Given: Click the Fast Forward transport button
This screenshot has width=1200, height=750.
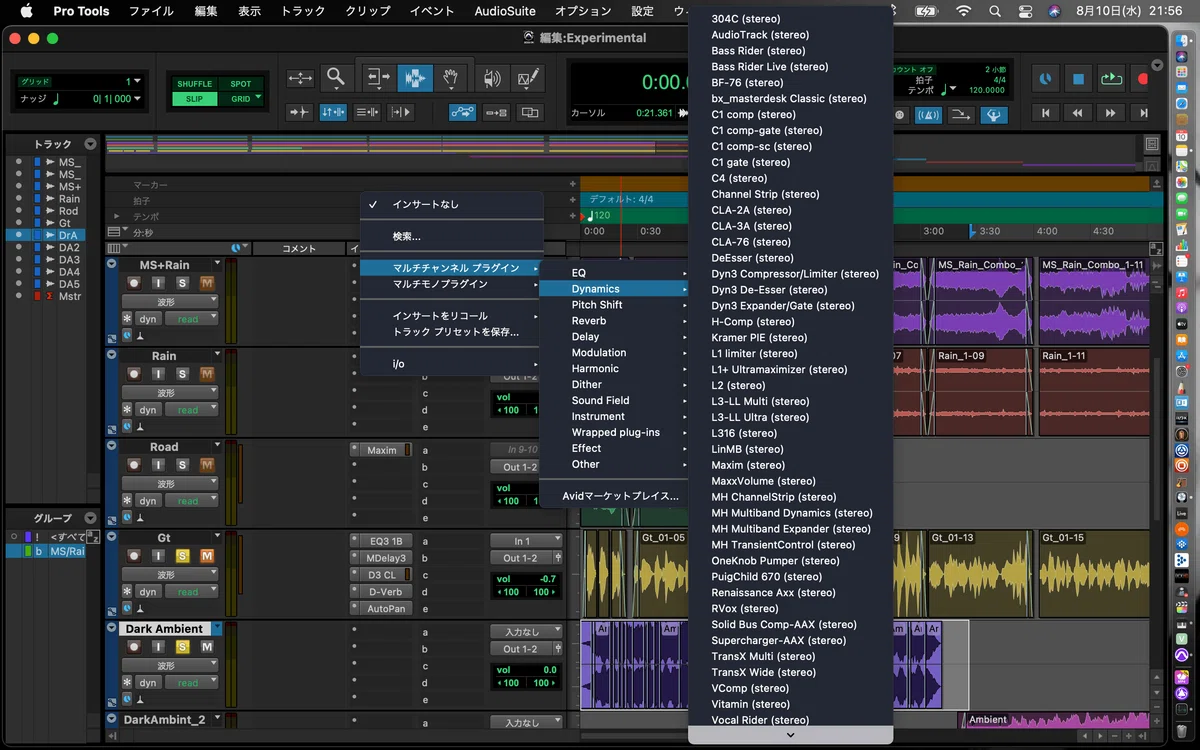Looking at the screenshot, I should pos(1111,113).
